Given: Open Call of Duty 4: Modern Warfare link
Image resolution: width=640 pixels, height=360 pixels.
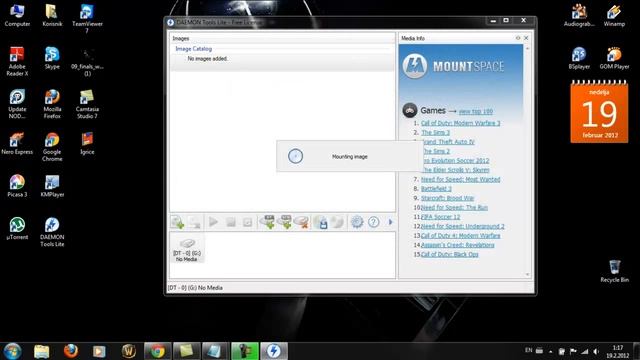Looking at the screenshot, I should [x=460, y=236].
